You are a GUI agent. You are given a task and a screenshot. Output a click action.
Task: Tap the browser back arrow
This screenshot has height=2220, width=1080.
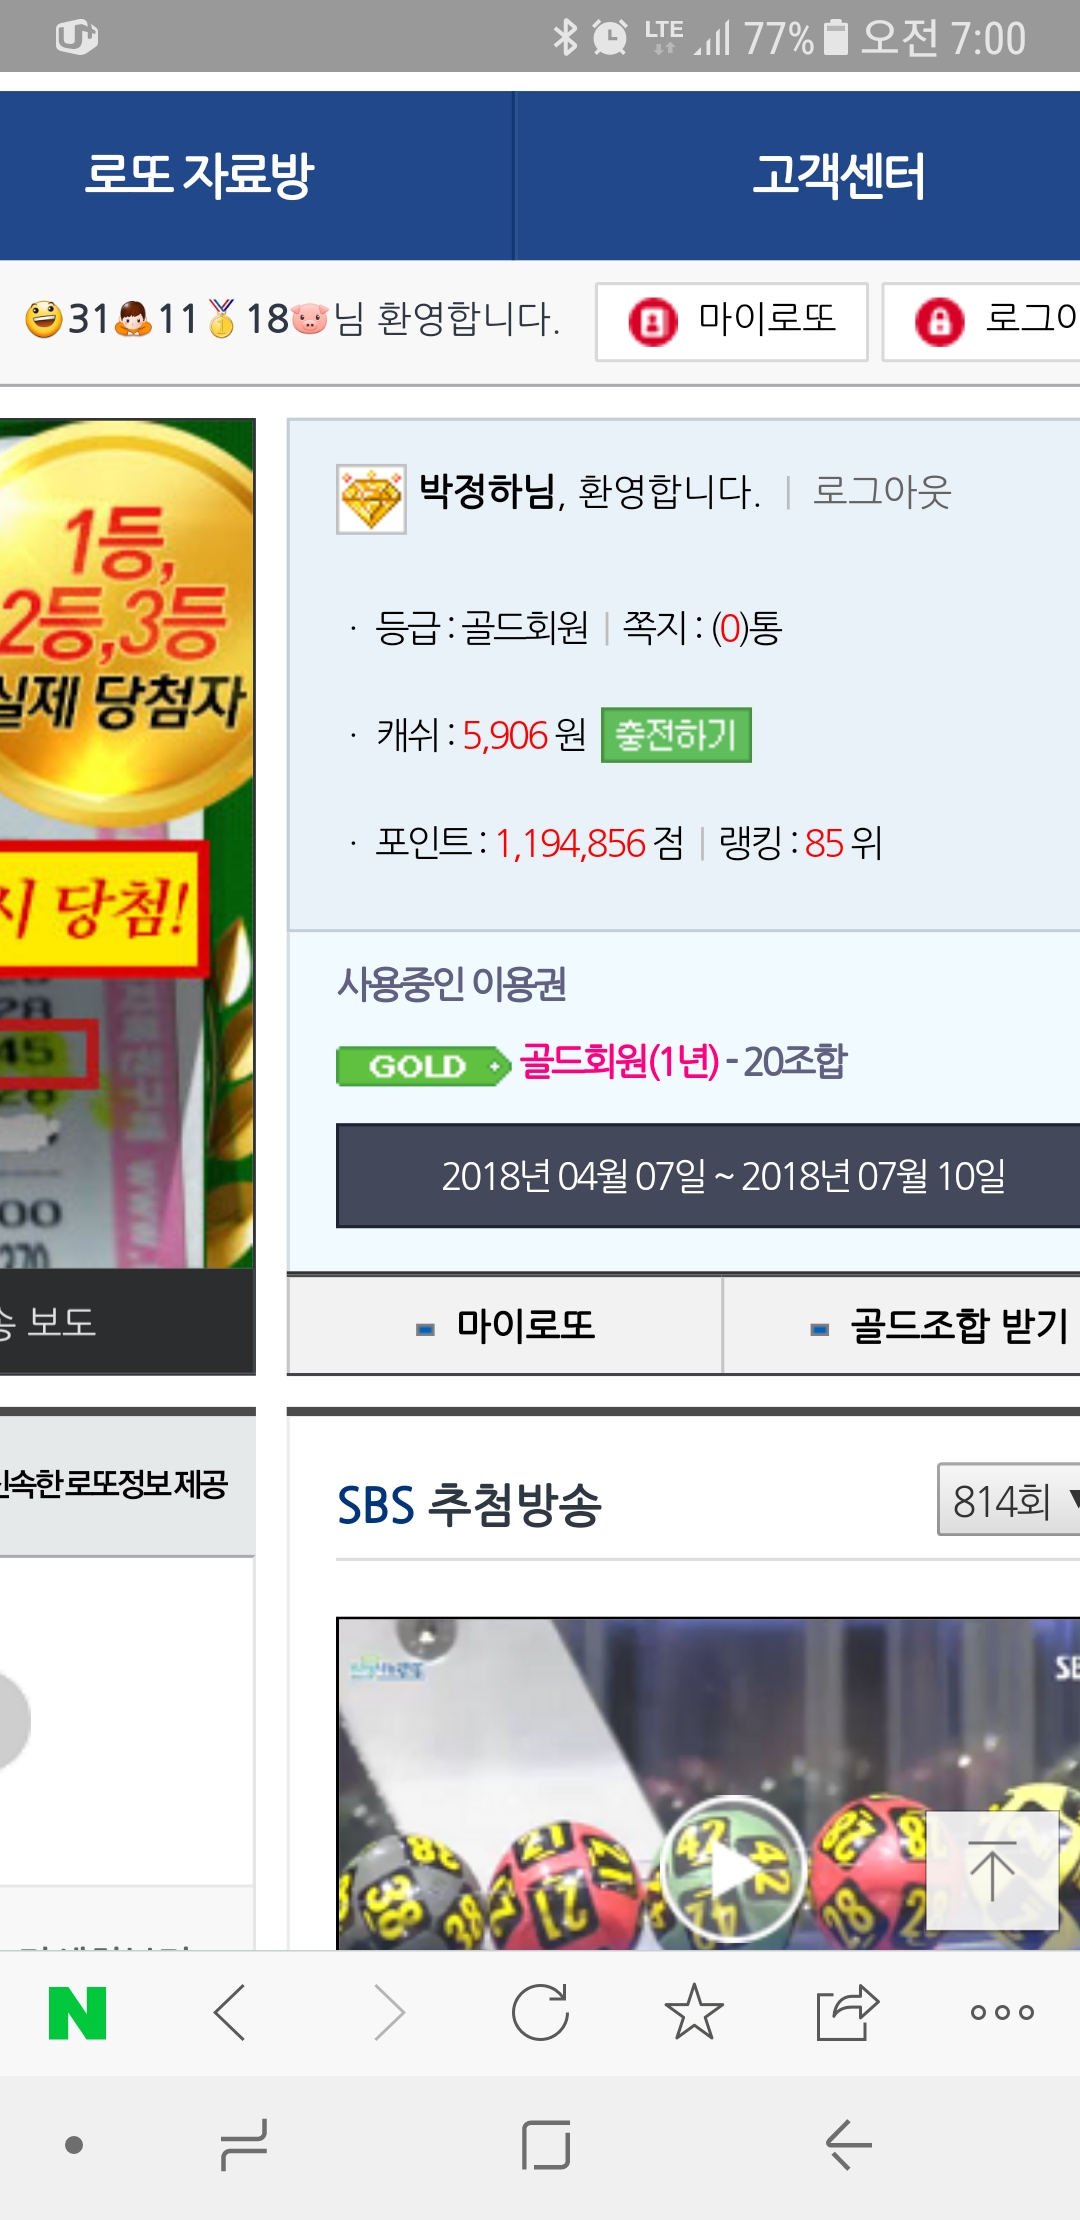(x=230, y=2012)
